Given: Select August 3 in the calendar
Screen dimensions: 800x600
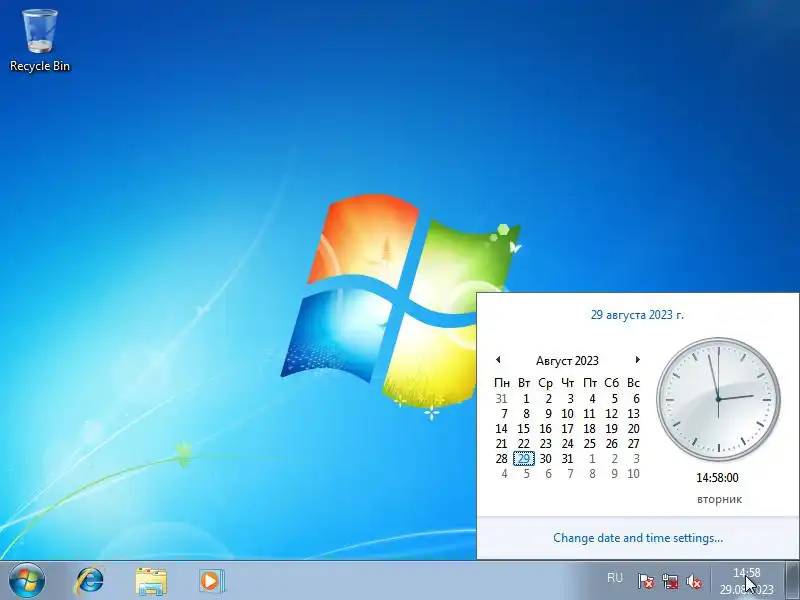Looking at the screenshot, I should (x=570, y=398).
